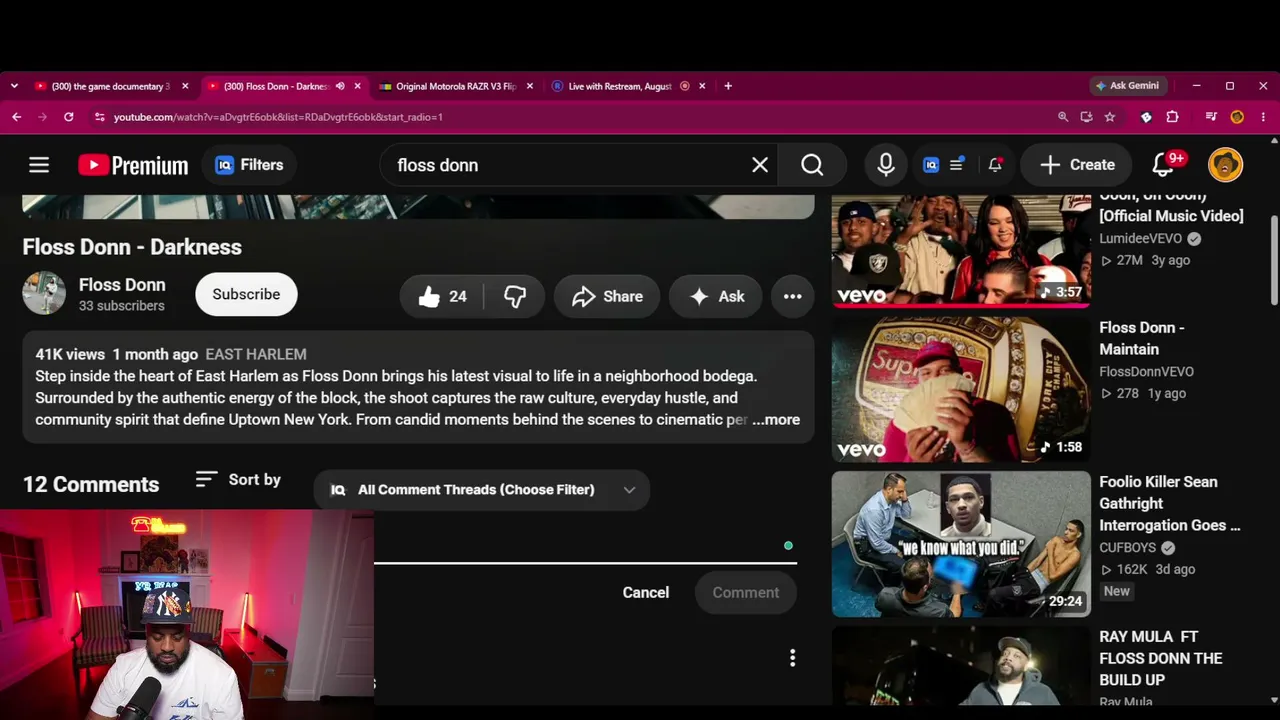Open the media controls toolbar icon
The width and height of the screenshot is (1280, 720).
click(1211, 117)
